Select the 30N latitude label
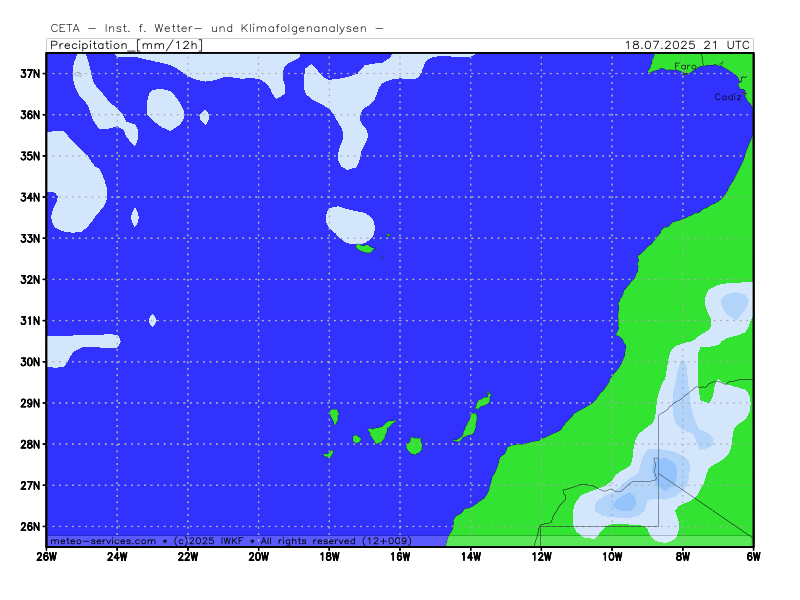 click(30, 362)
